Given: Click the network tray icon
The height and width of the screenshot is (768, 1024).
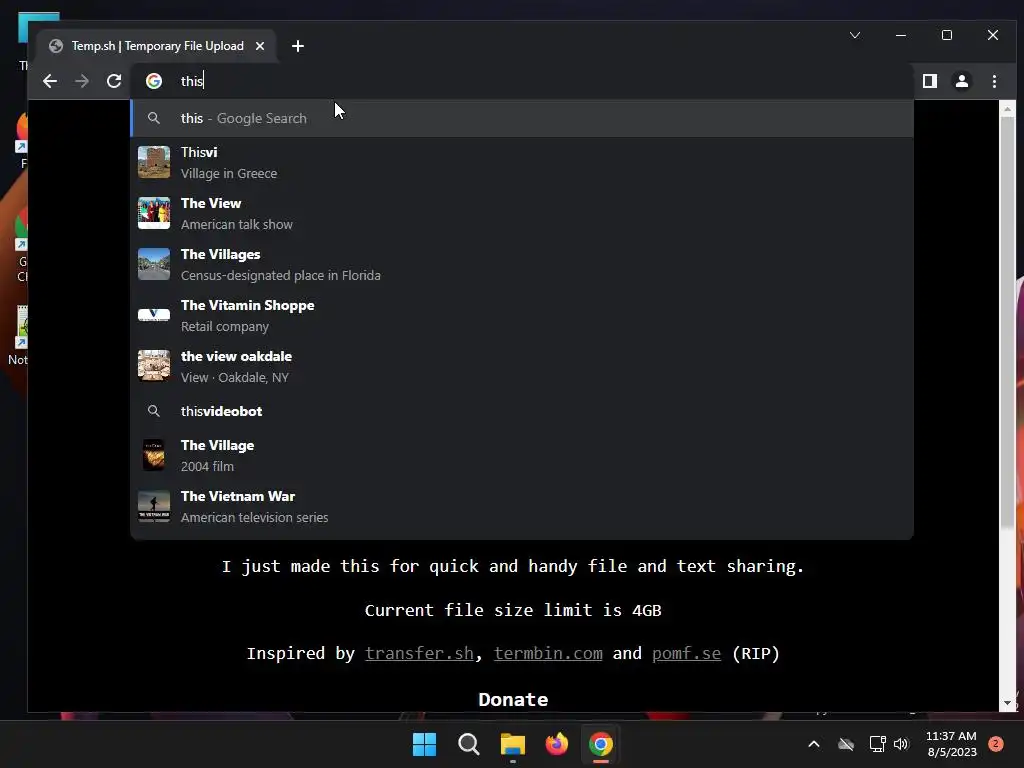Looking at the screenshot, I should pos(877,744).
